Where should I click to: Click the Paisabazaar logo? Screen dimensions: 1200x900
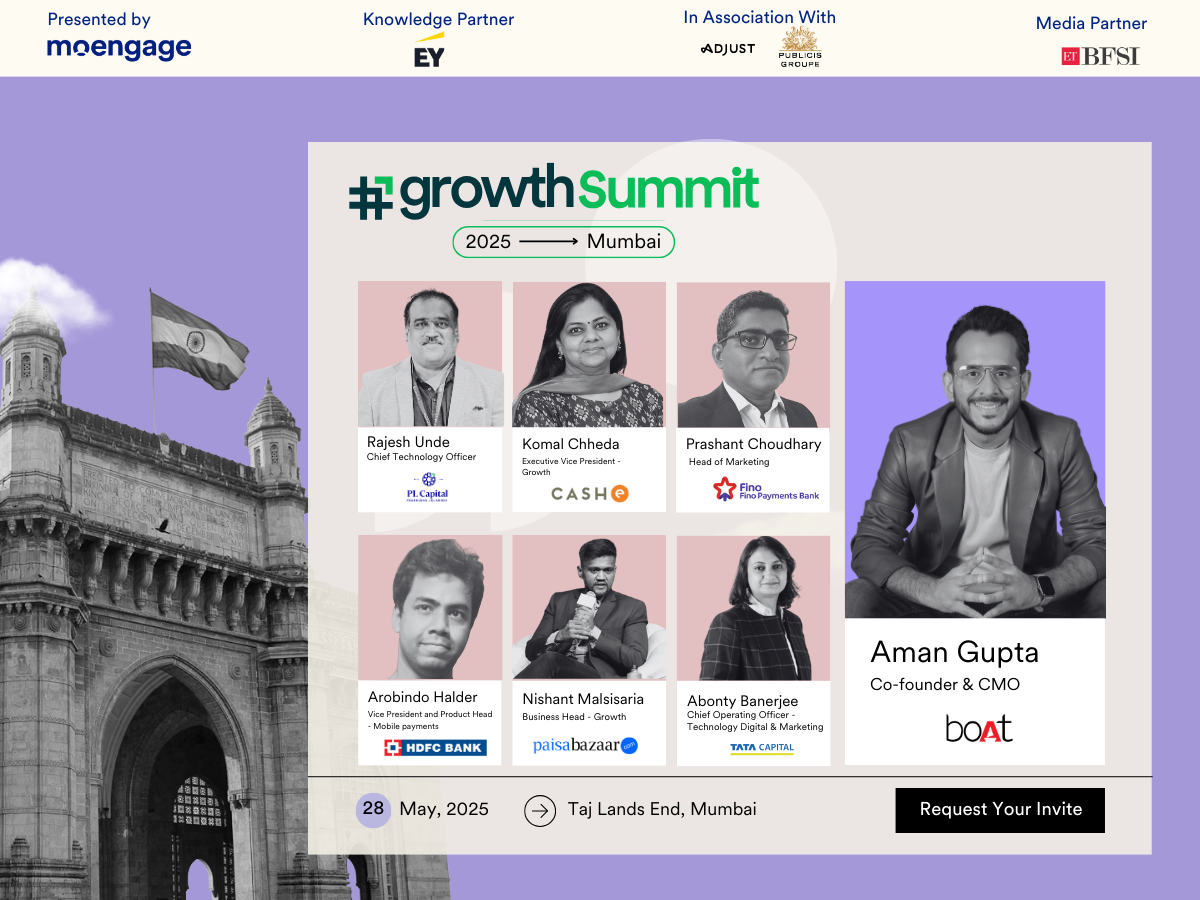585,745
